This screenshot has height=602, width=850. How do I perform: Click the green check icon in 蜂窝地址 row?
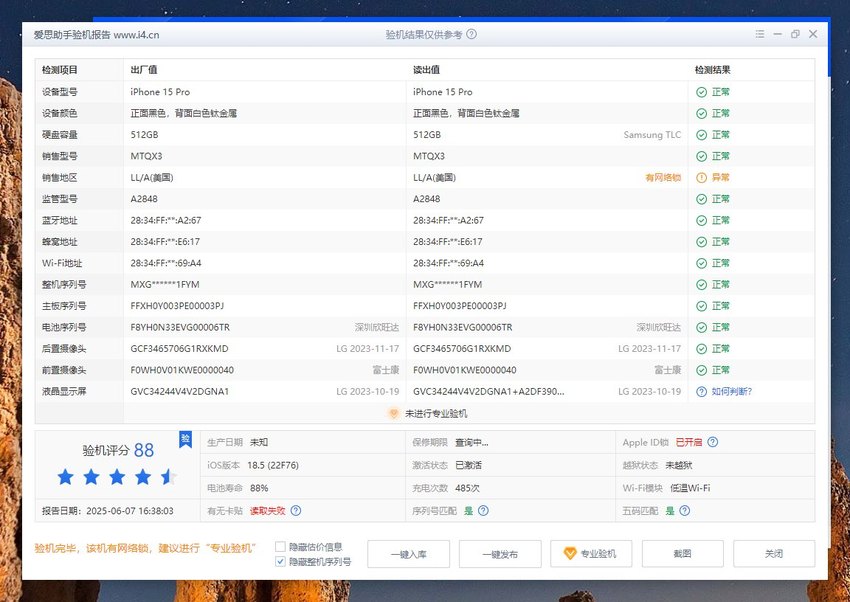pos(701,242)
